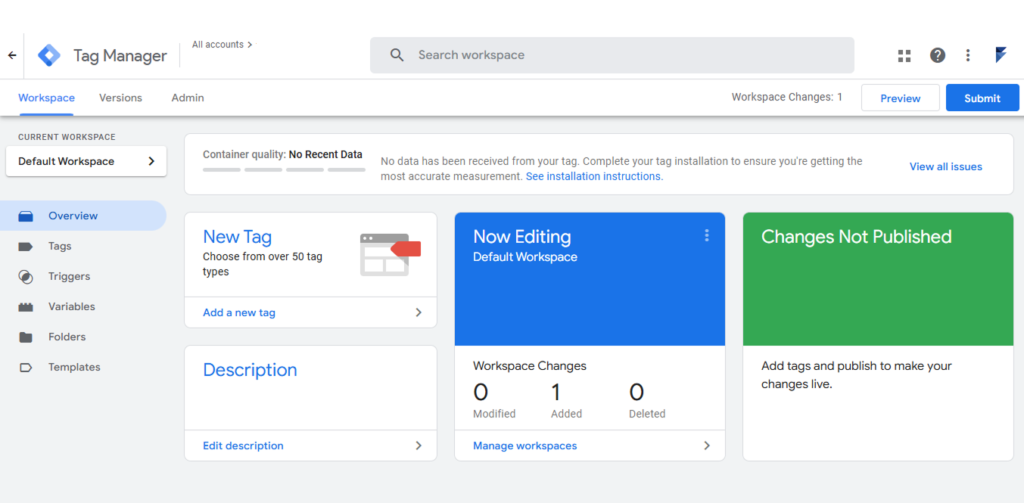Click the Tag Manager logo

(x=49, y=56)
